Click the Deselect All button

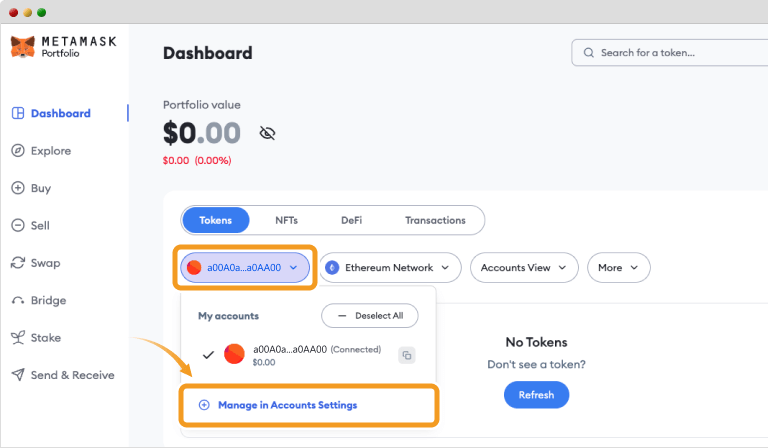370,316
